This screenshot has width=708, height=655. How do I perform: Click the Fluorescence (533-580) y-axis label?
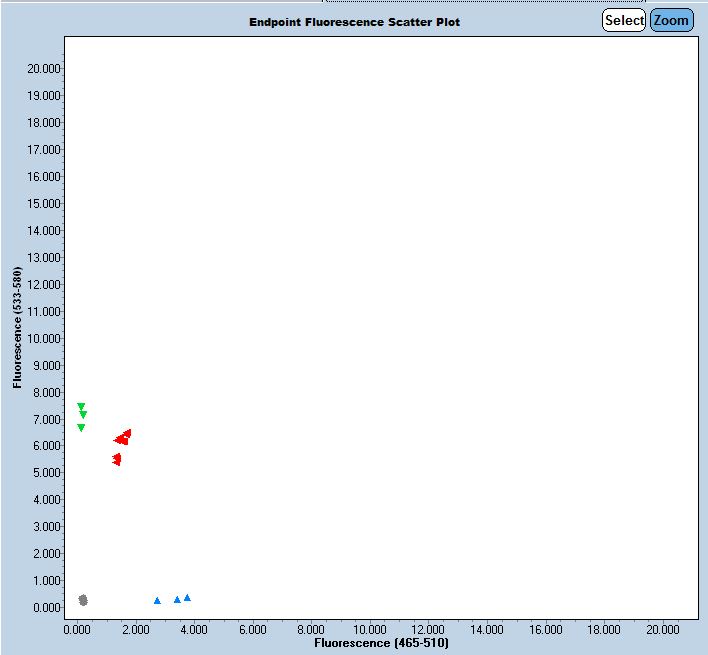point(17,327)
